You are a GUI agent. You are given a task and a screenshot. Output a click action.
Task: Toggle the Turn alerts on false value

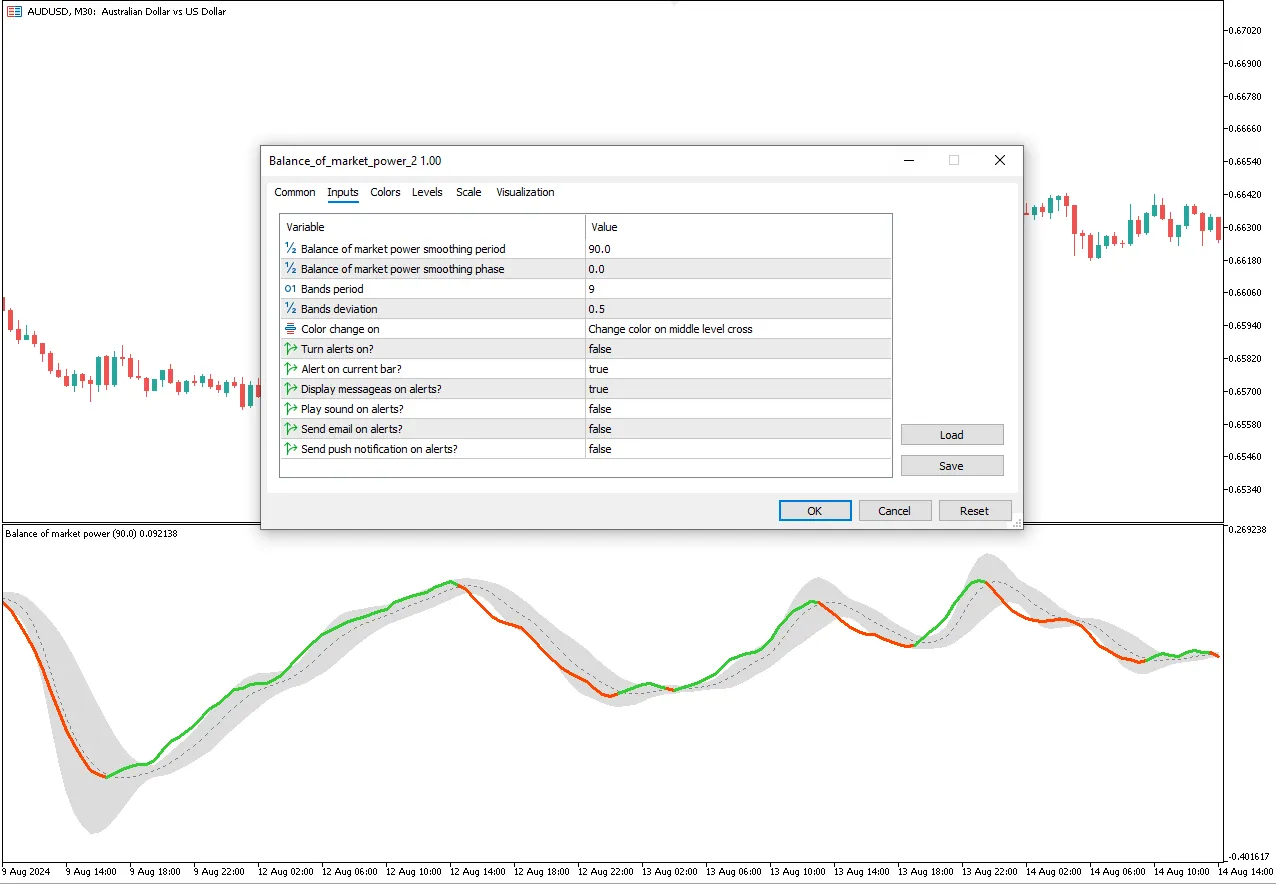pyautogui.click(x=738, y=349)
